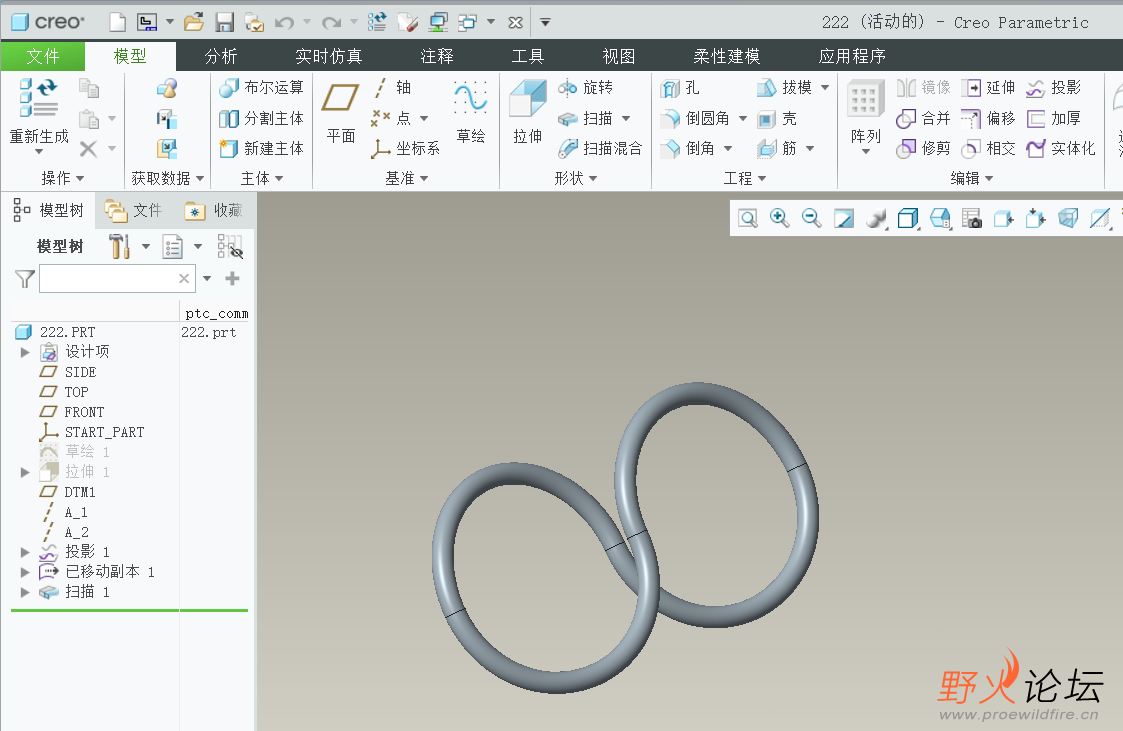Select the Extrude (拉伸) tool
The width and height of the screenshot is (1123, 731).
pos(528,111)
